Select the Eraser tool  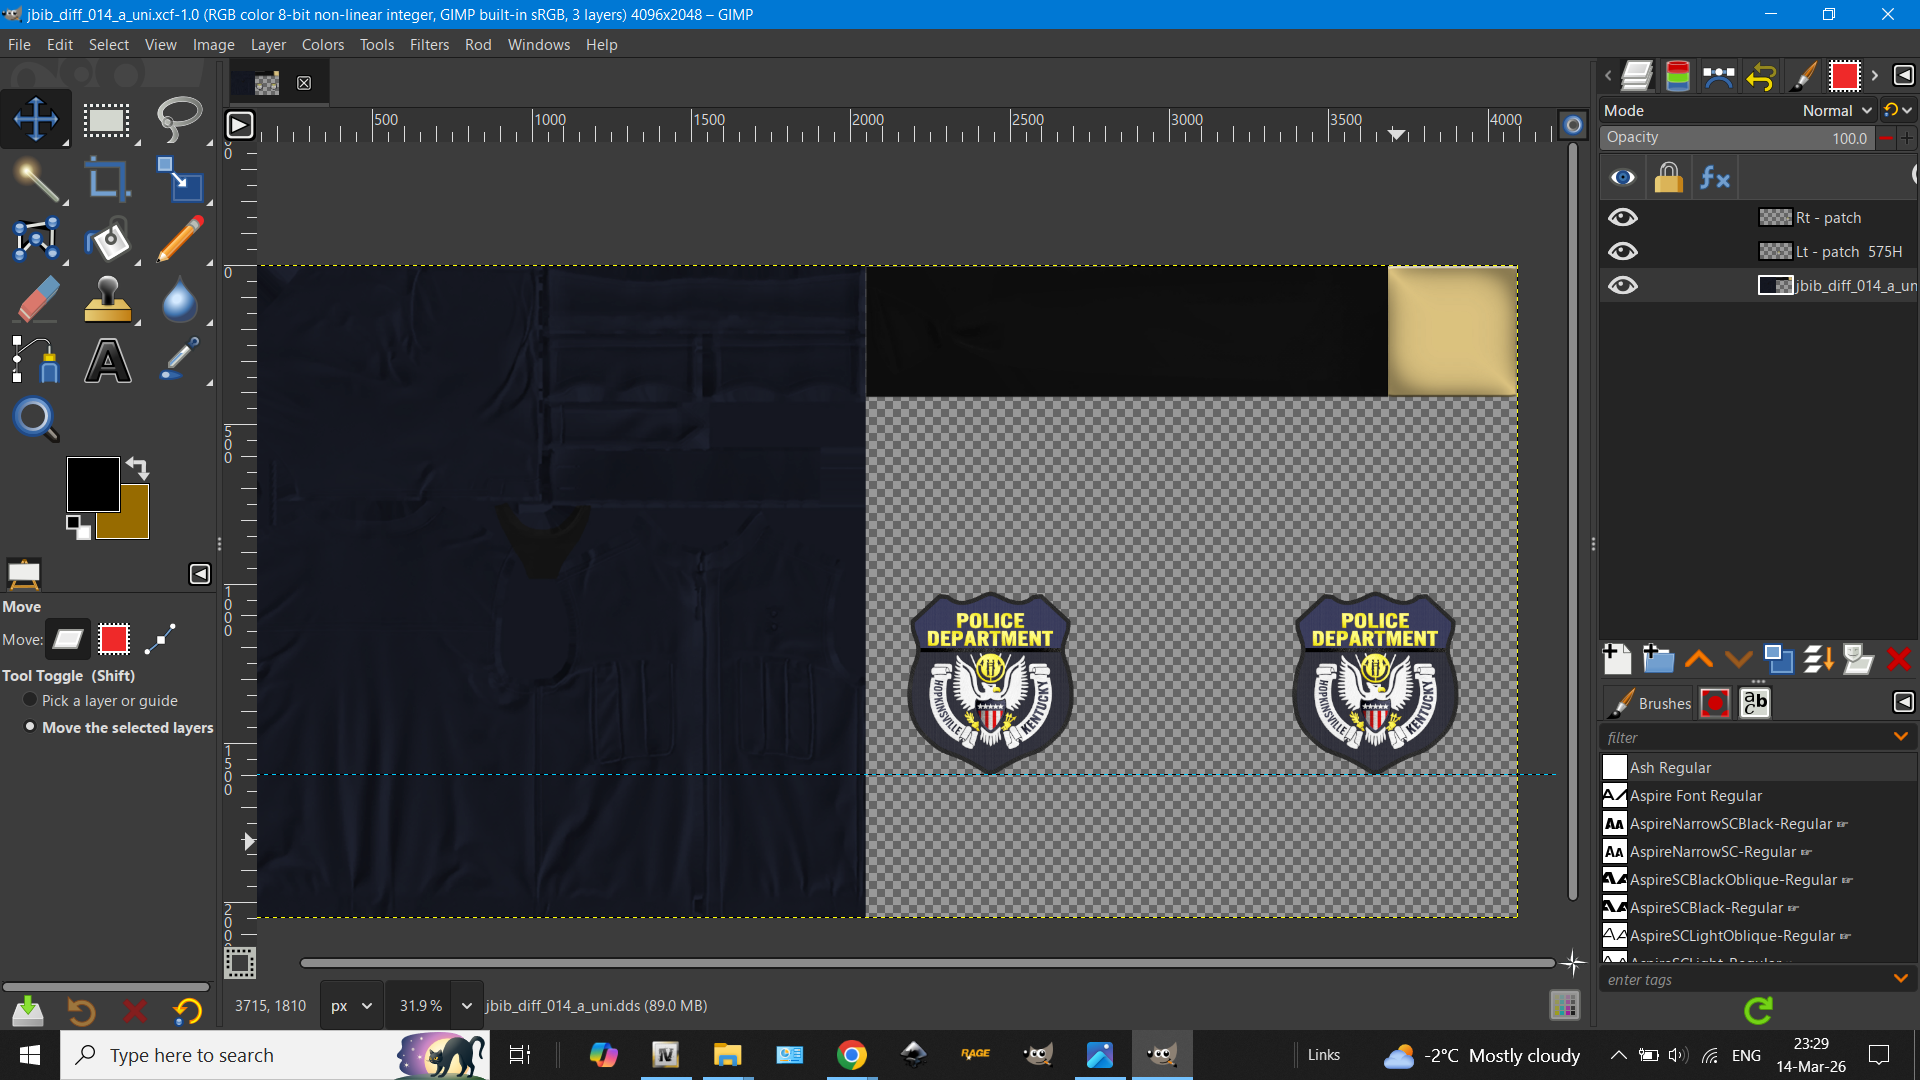(x=36, y=300)
